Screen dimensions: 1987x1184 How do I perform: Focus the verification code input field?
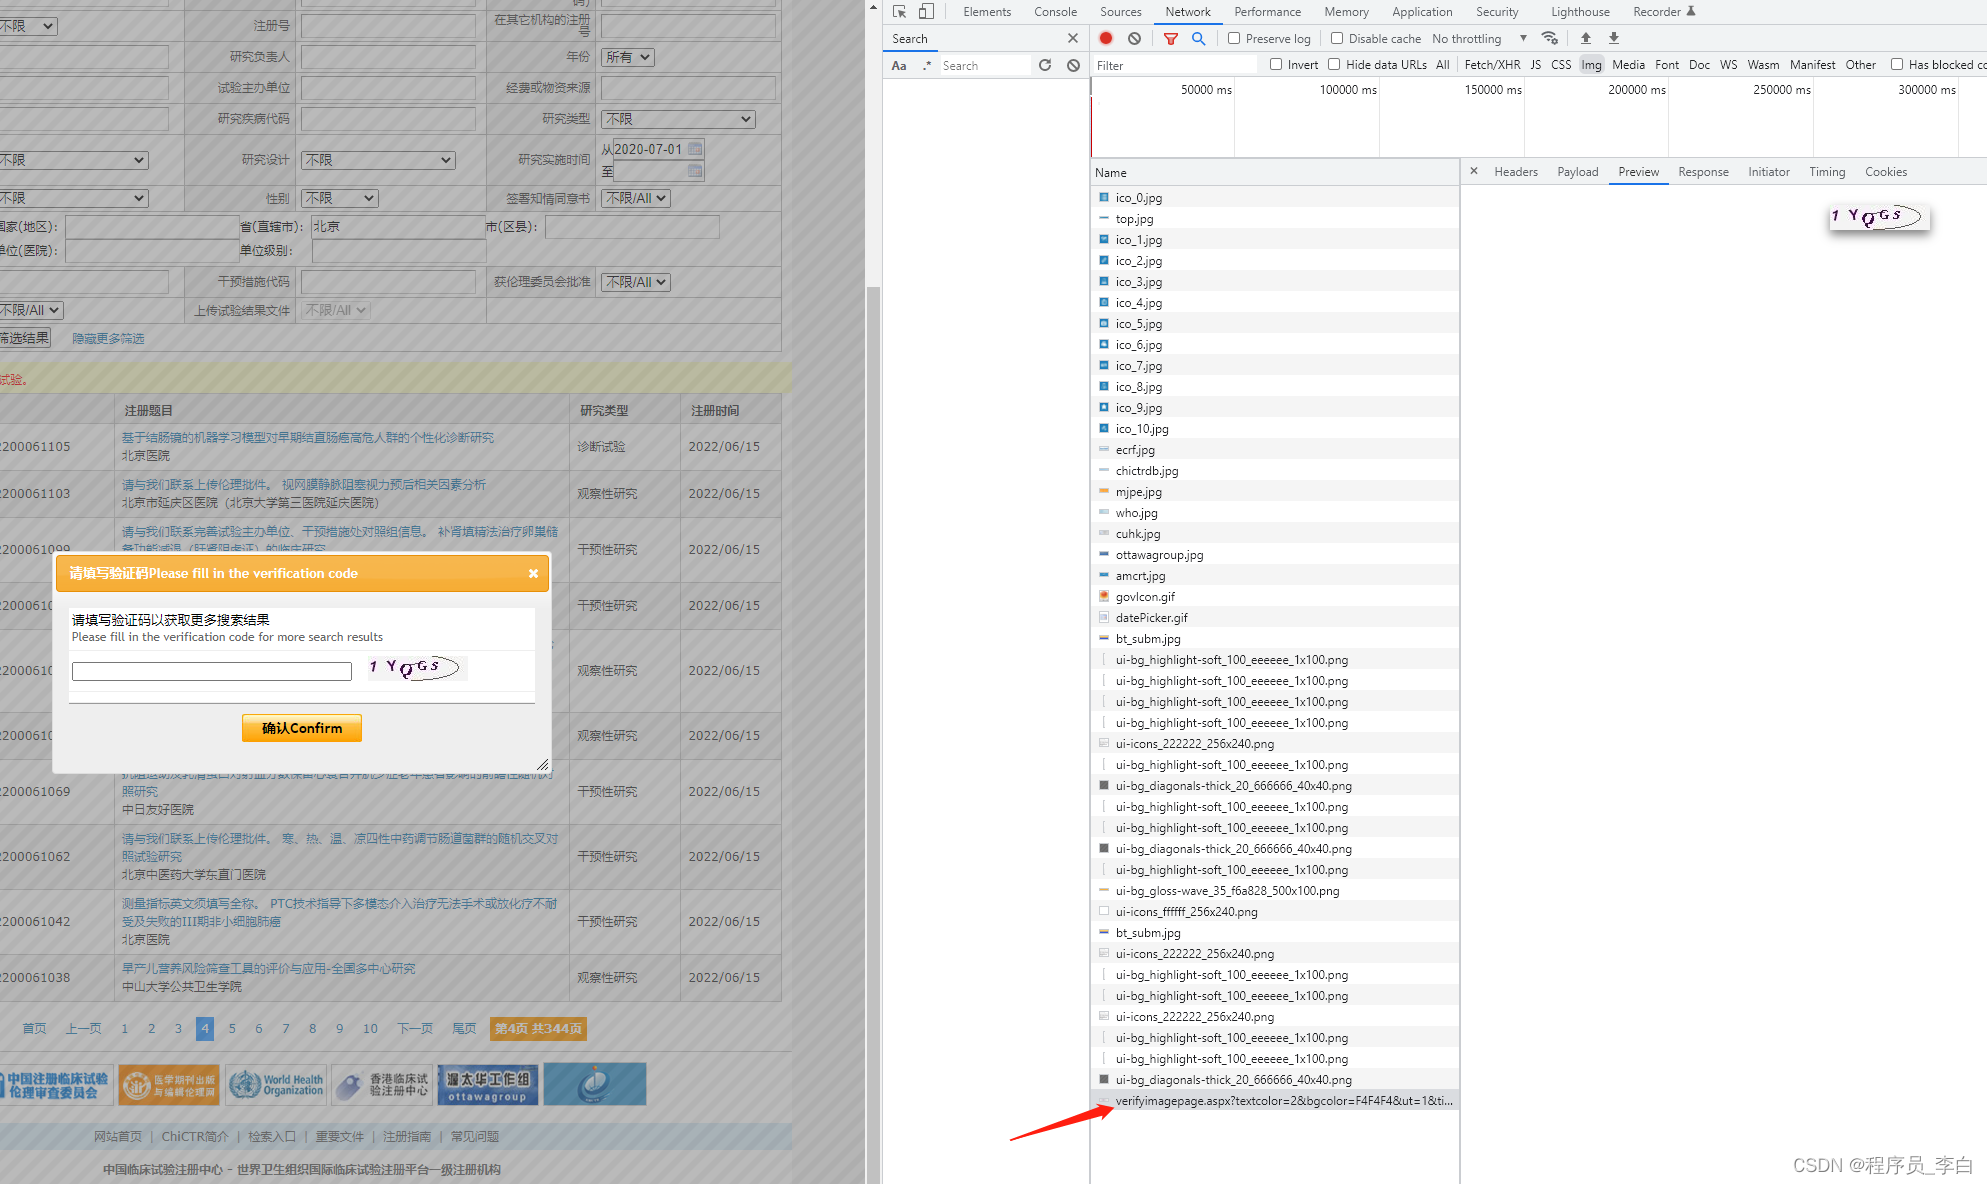coord(212,671)
